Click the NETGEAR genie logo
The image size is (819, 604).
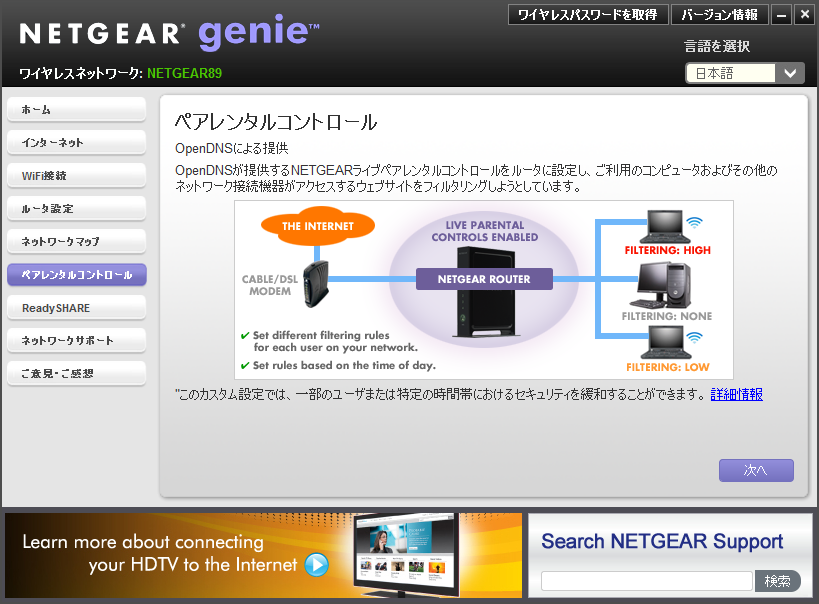coord(169,34)
